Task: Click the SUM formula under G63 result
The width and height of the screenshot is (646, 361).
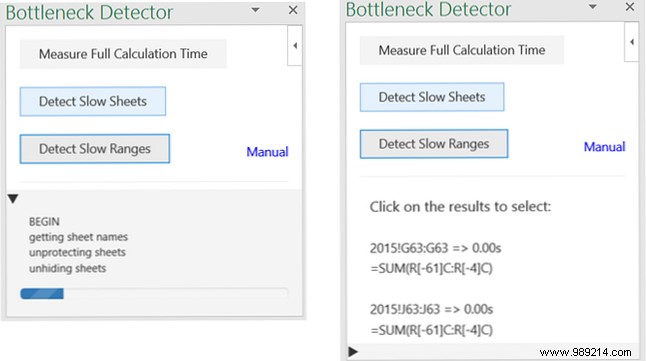Action: pos(431,268)
